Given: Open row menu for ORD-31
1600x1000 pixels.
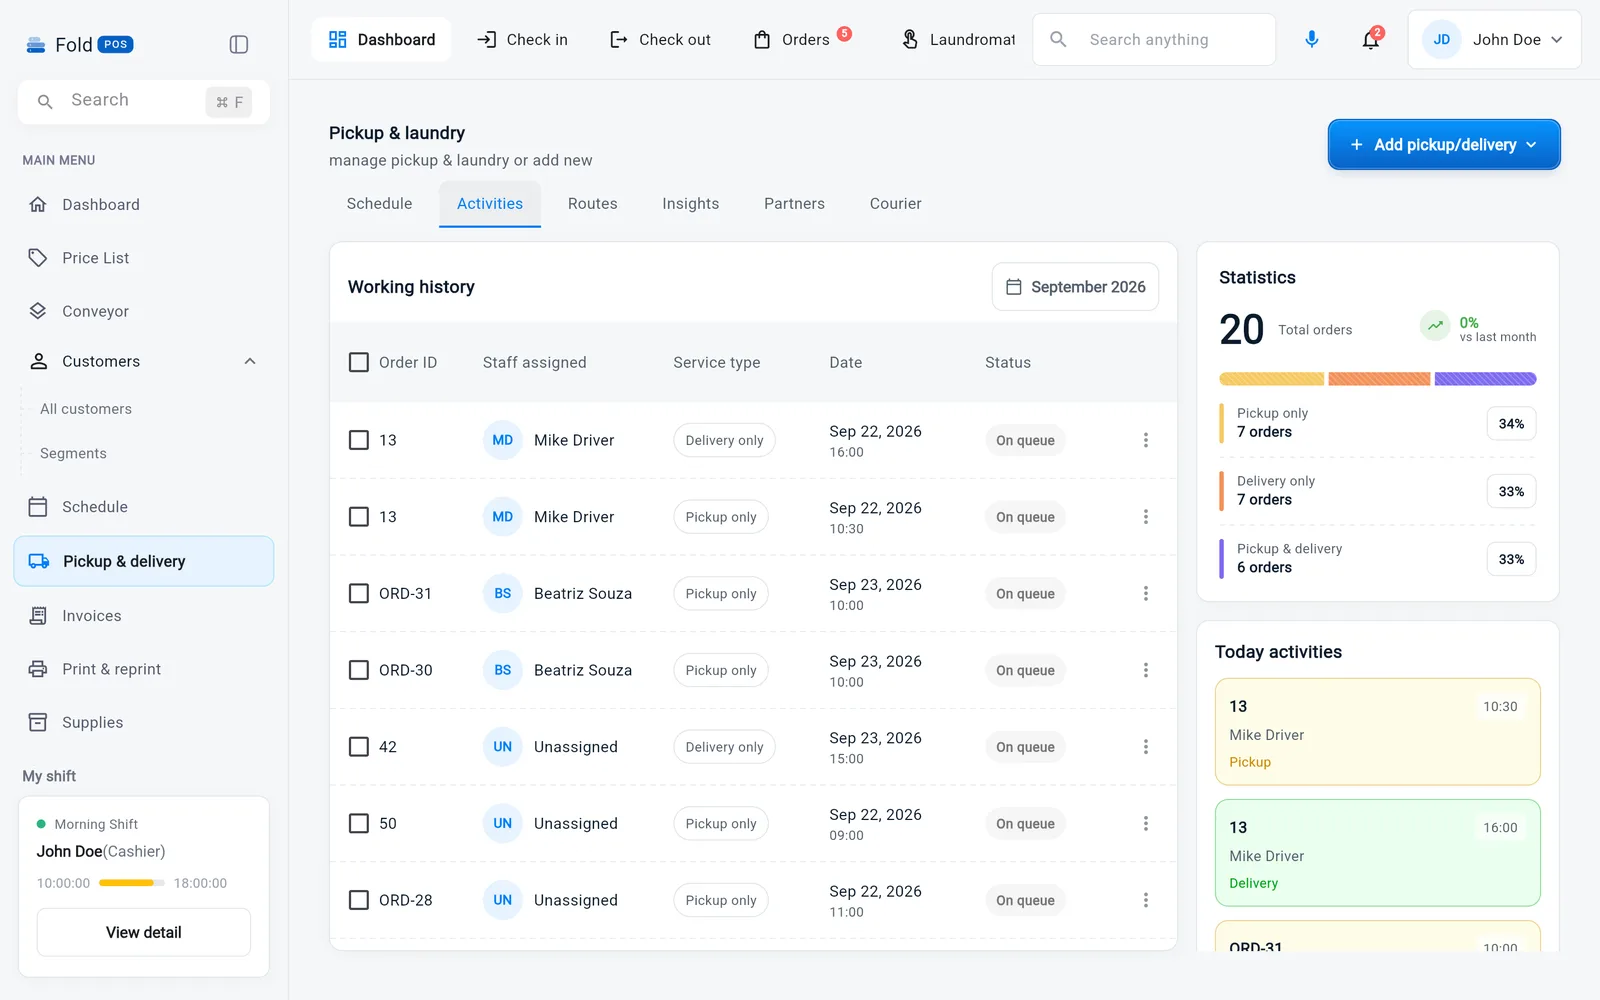Looking at the screenshot, I should coord(1146,593).
